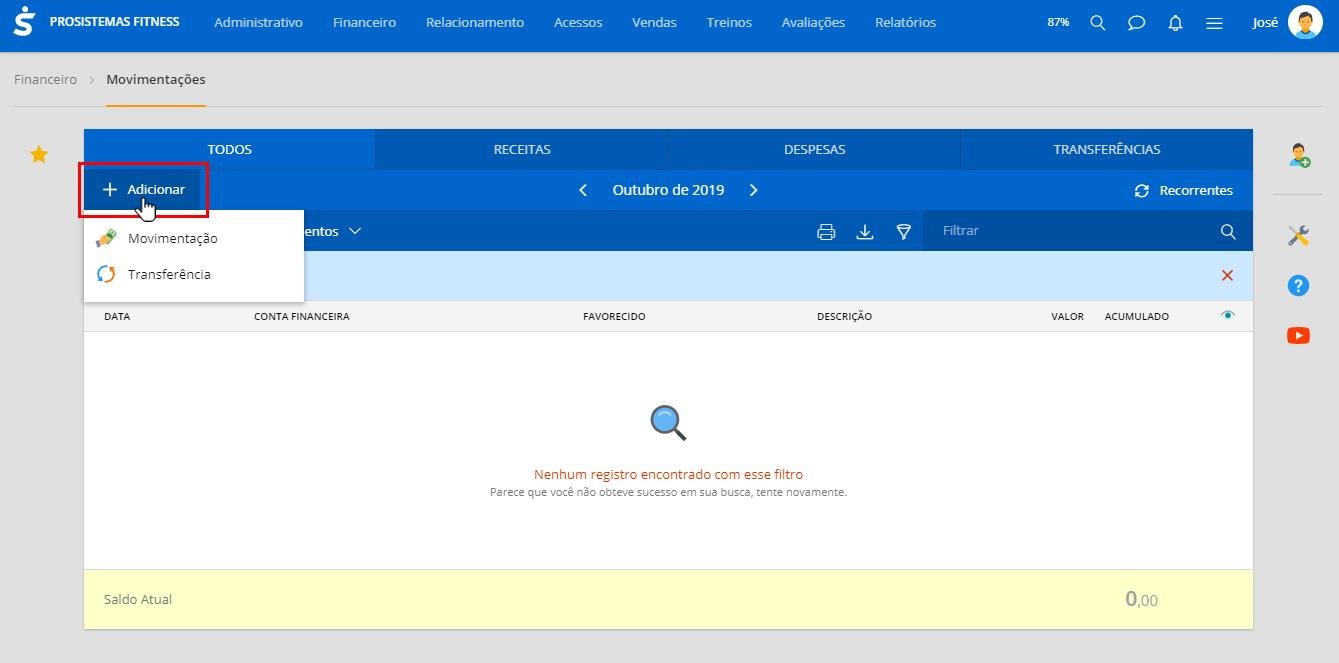The image size is (1339, 663).
Task: Click the Adicionar button
Action: click(x=143, y=190)
